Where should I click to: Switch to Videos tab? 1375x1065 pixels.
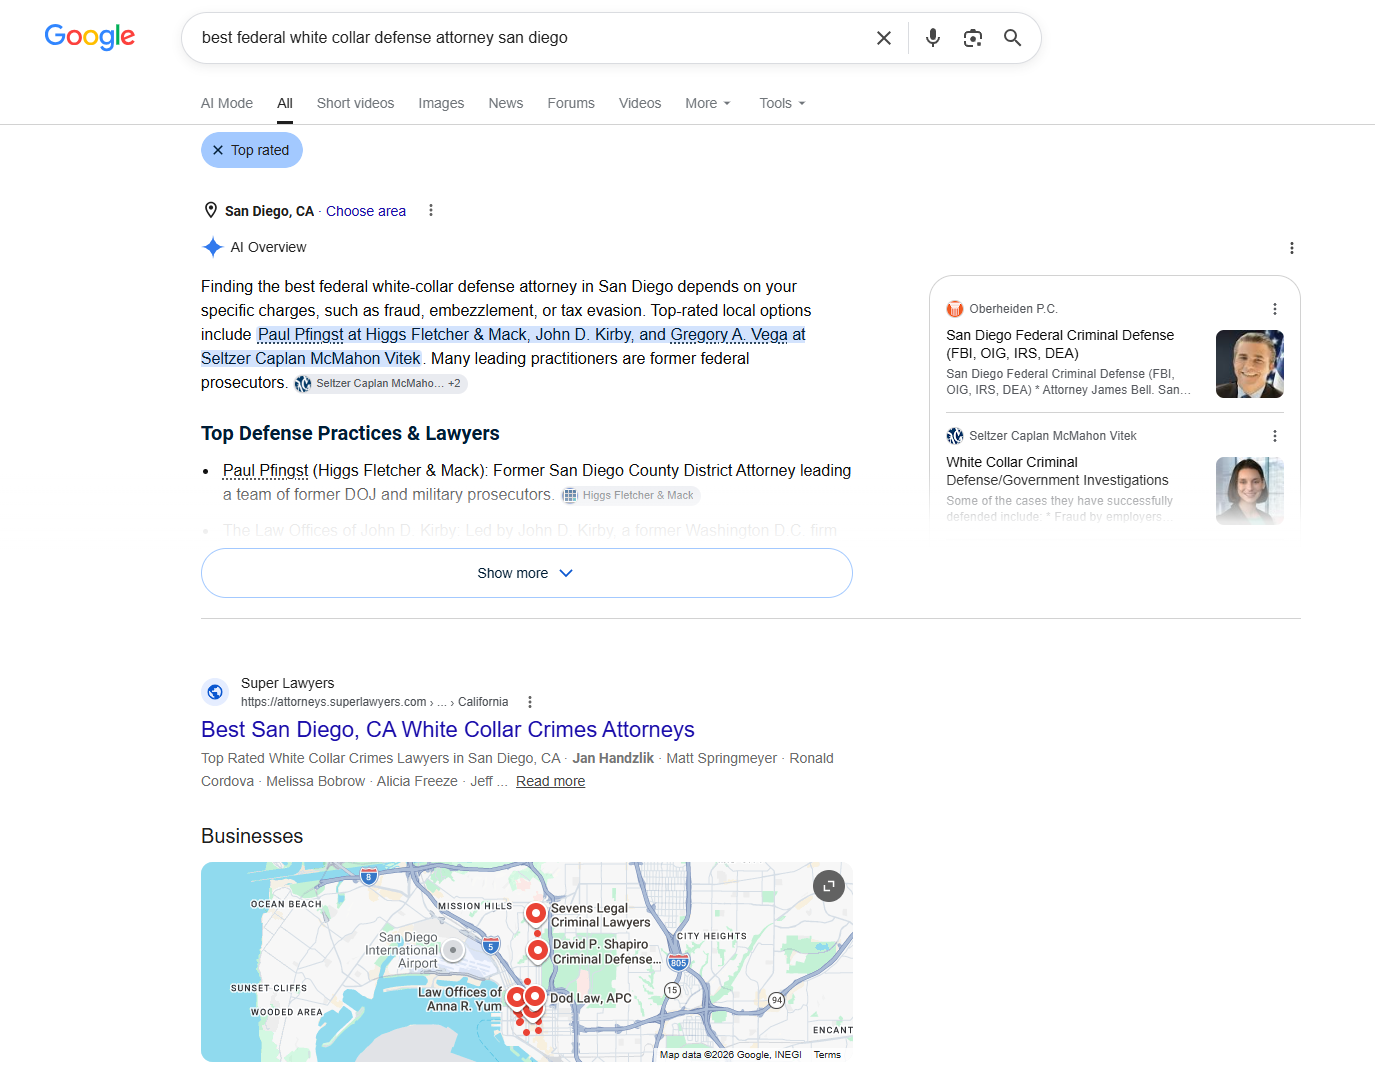click(x=640, y=103)
